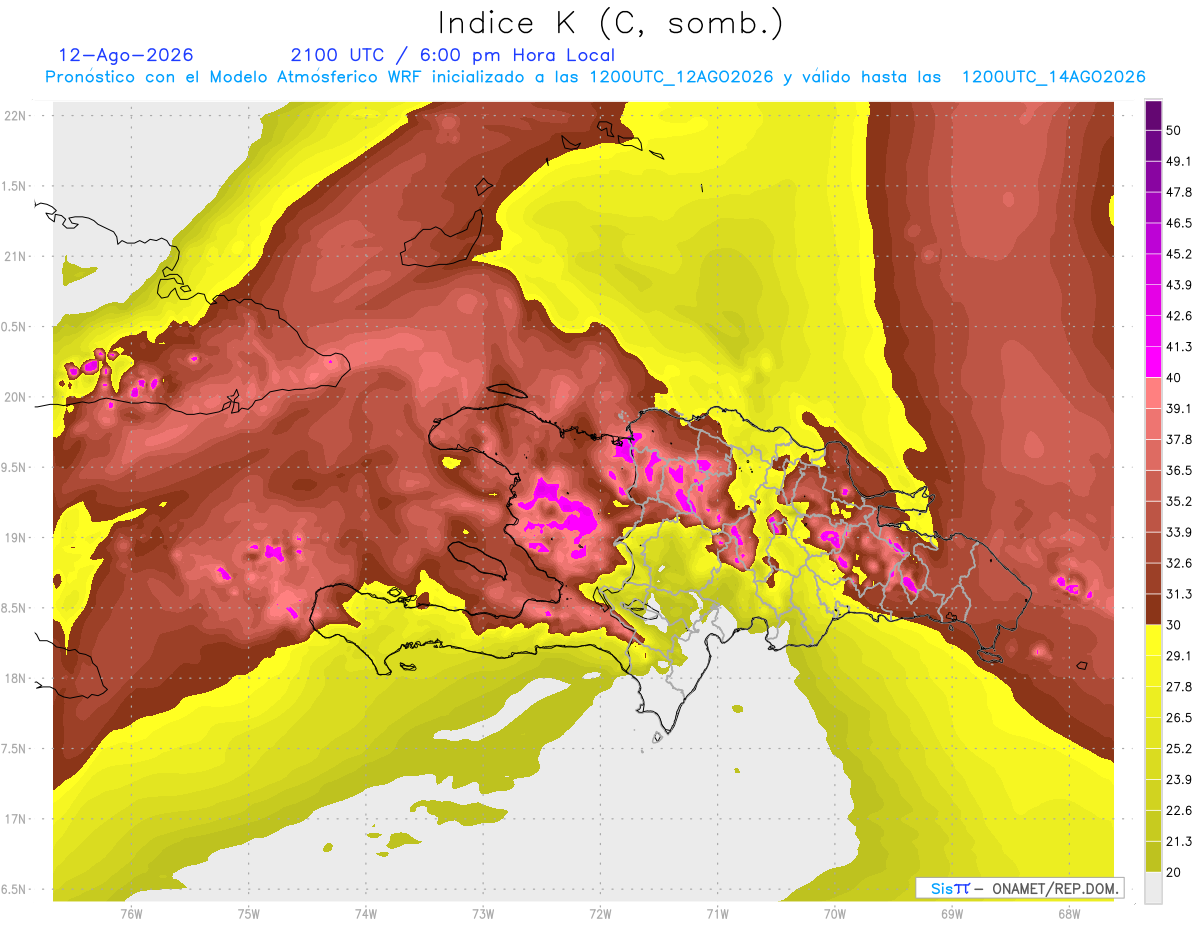The image size is (1200, 927).
Task: Select the '12-Ago-2026' date label
Action: pos(126,55)
